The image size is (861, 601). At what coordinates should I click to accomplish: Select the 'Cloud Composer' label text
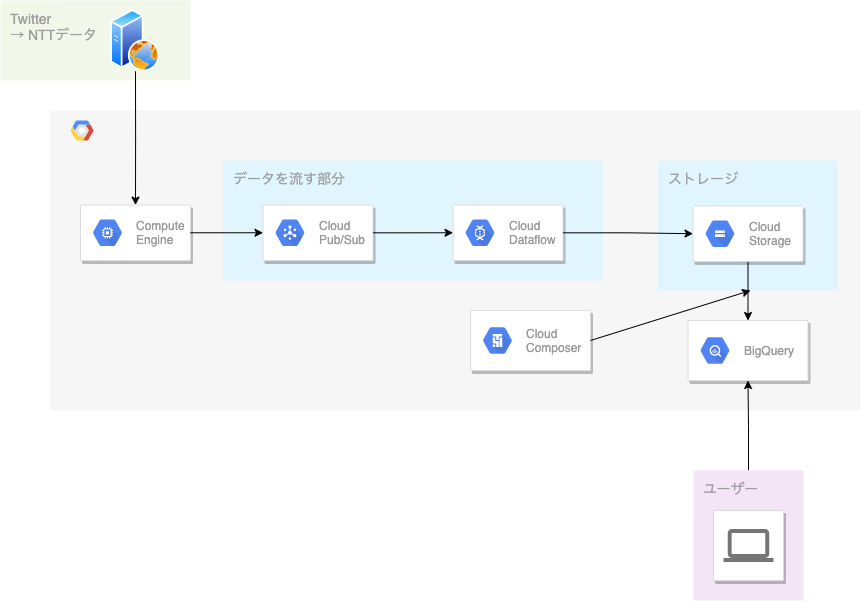553,341
